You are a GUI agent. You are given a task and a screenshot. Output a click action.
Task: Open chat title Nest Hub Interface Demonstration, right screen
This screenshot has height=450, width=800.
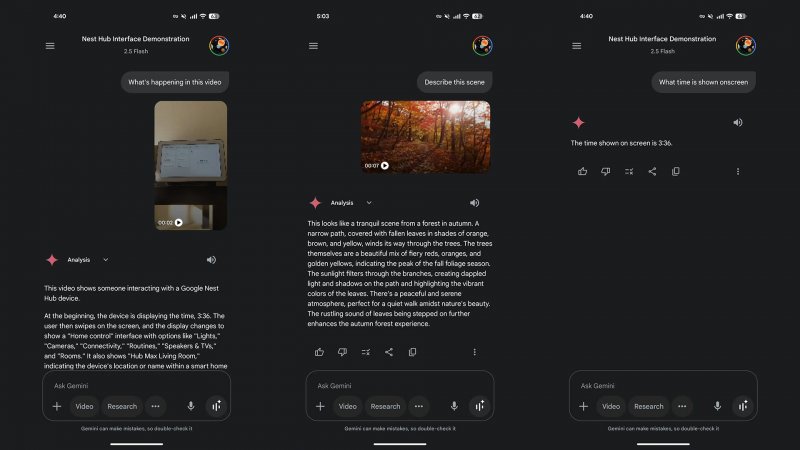tap(662, 39)
